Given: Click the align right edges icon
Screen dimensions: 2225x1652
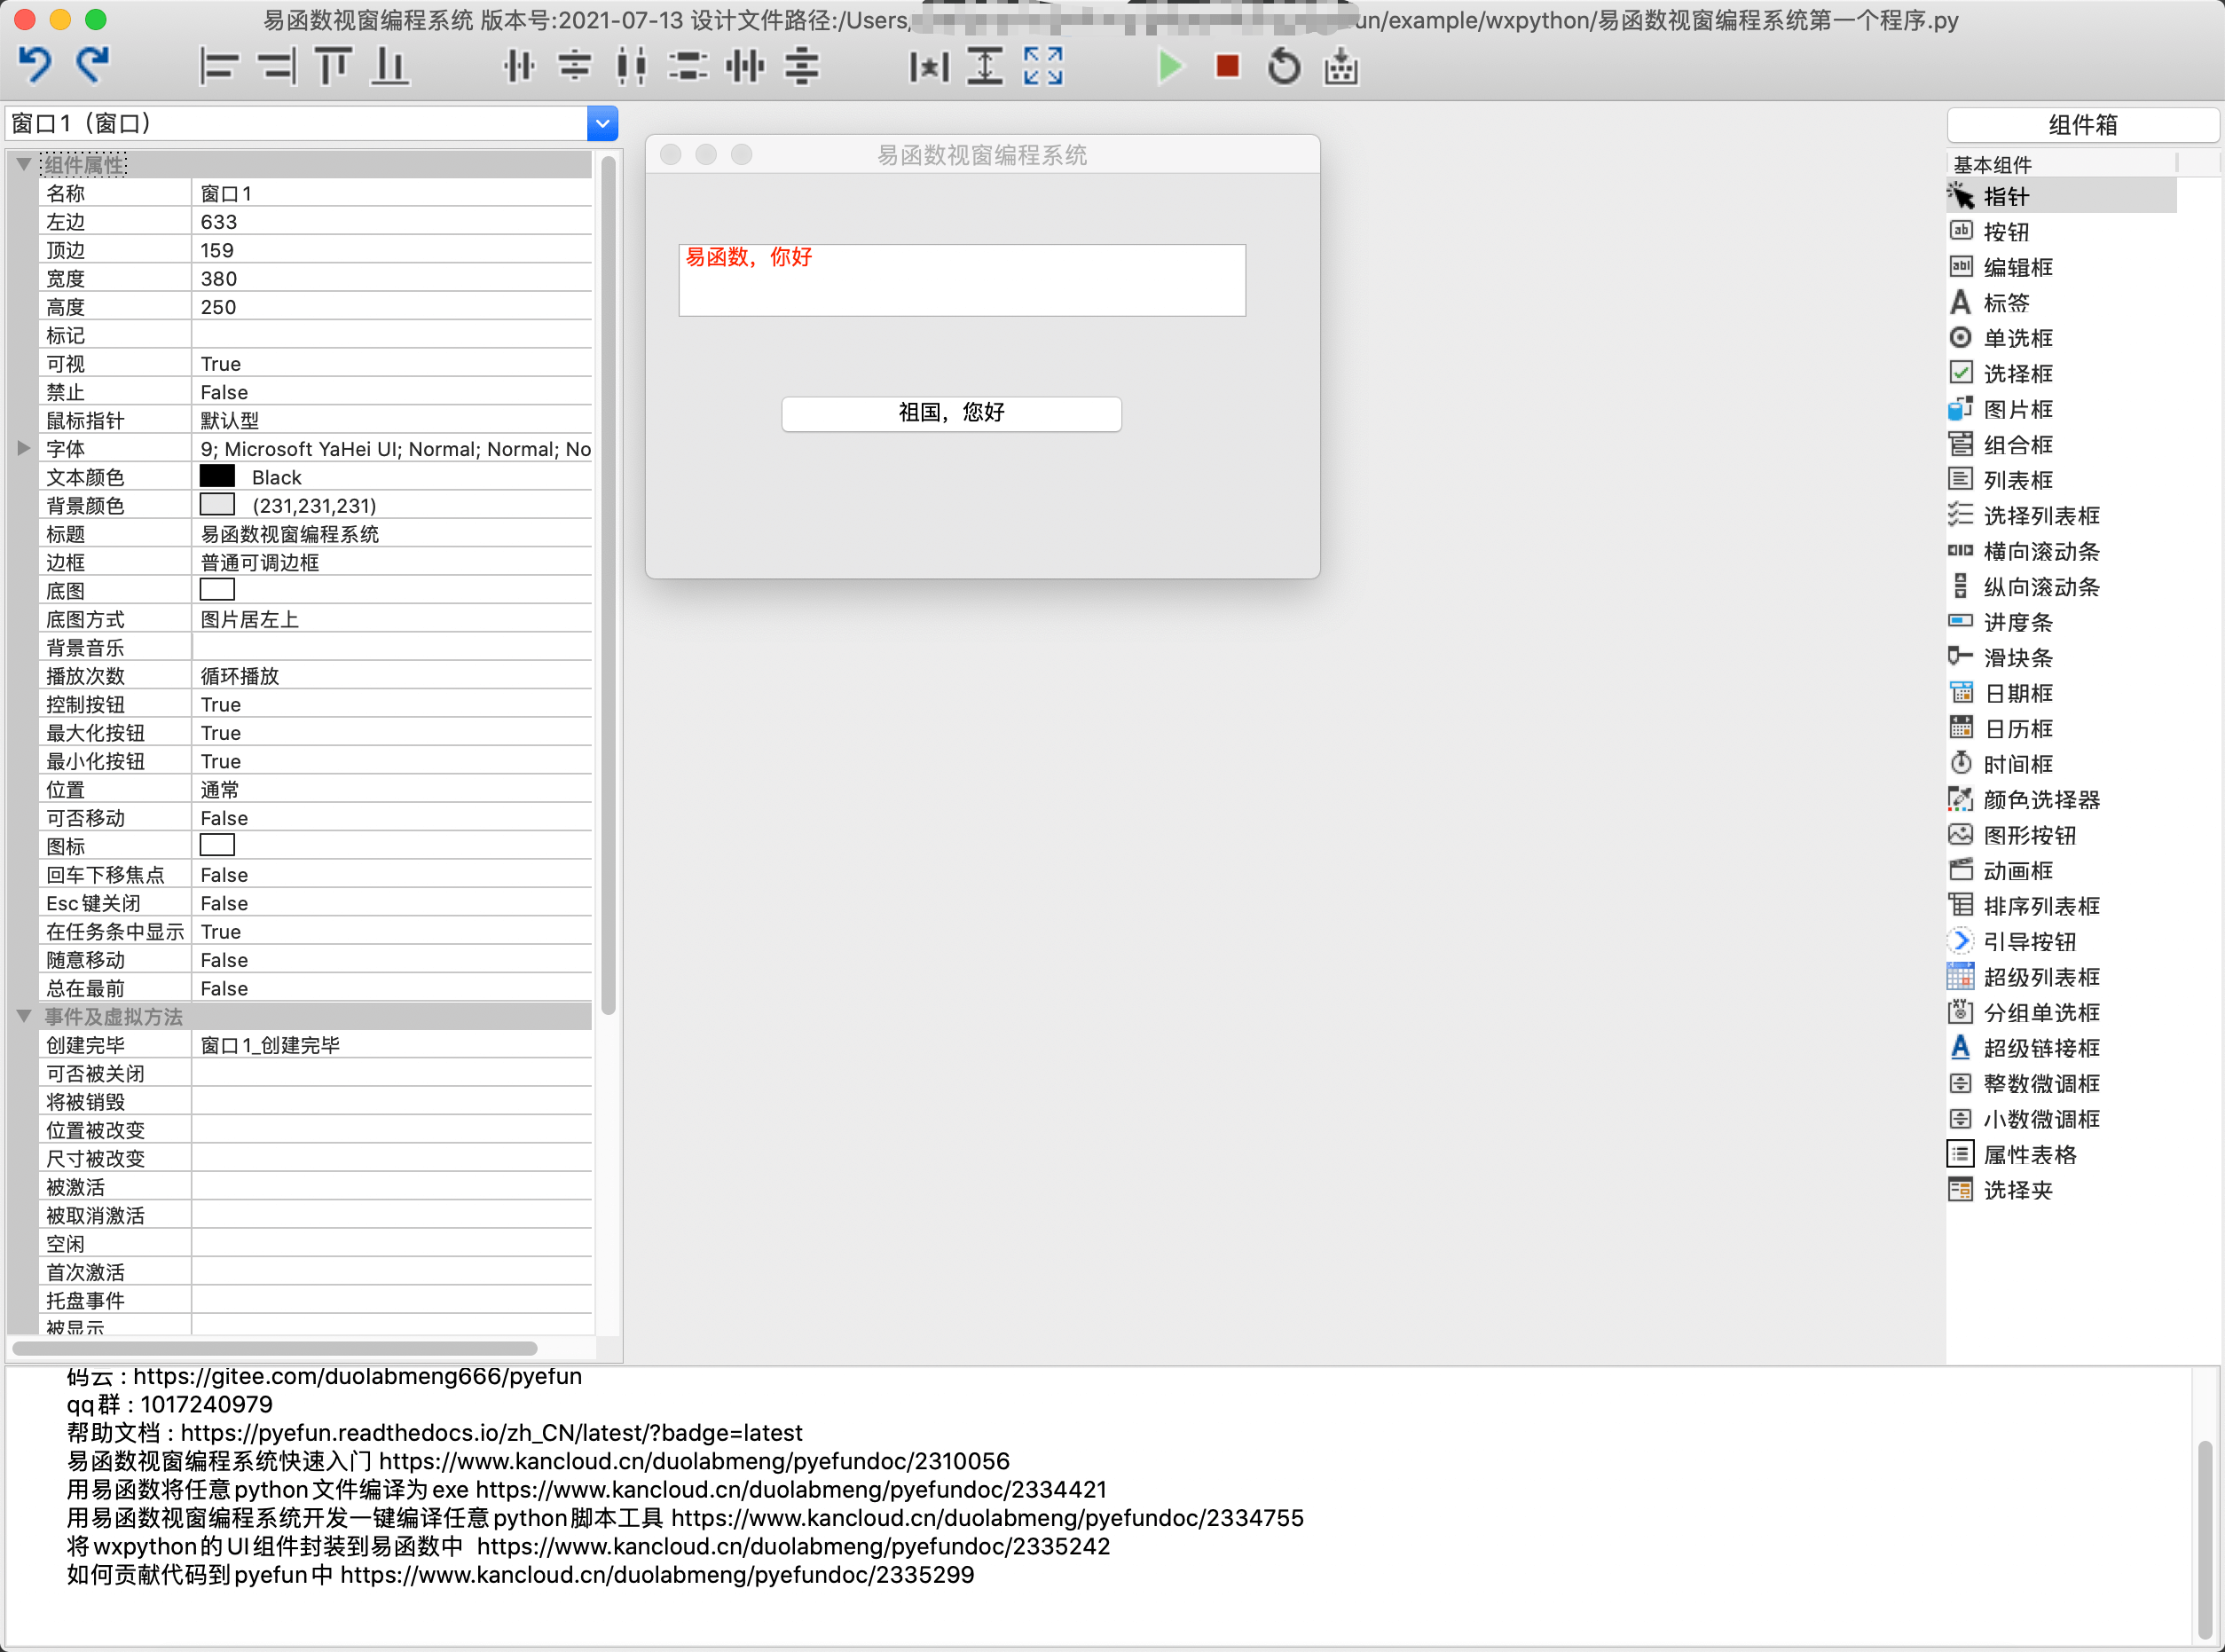Looking at the screenshot, I should pyautogui.click(x=276, y=67).
